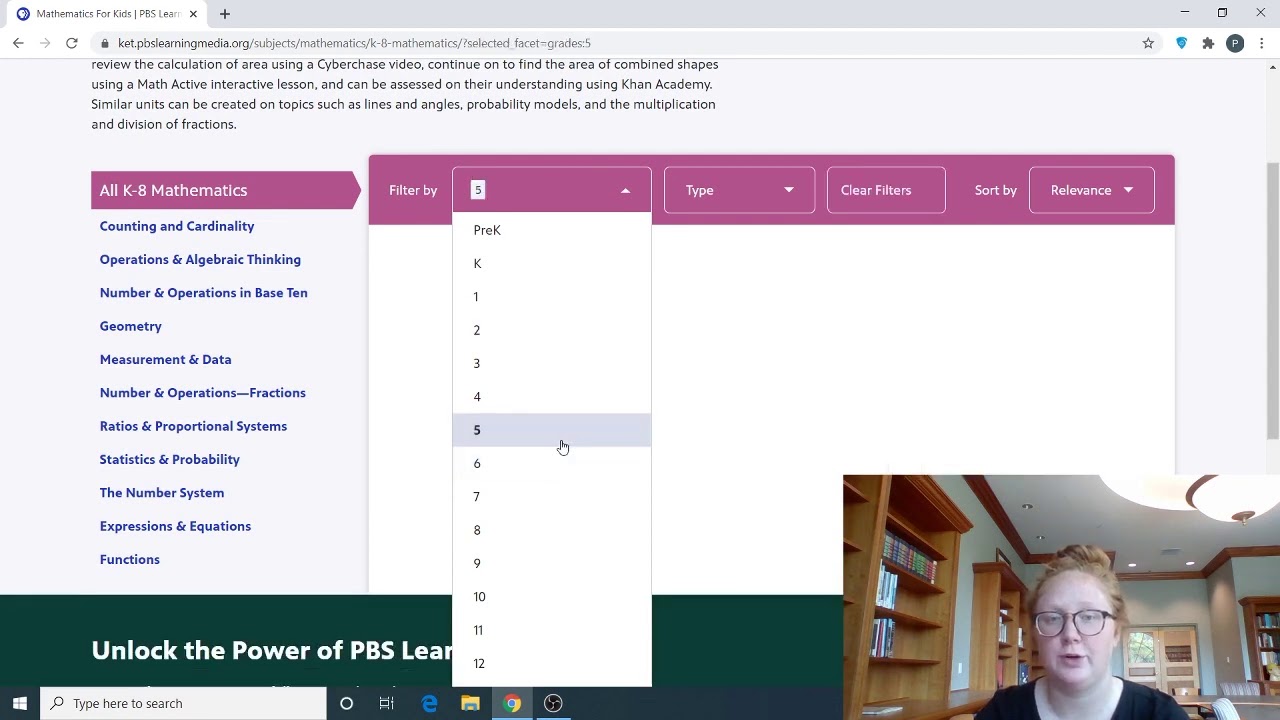Open File Explorer from the taskbar
Viewport: 1280px width, 720px height.
tap(470, 703)
